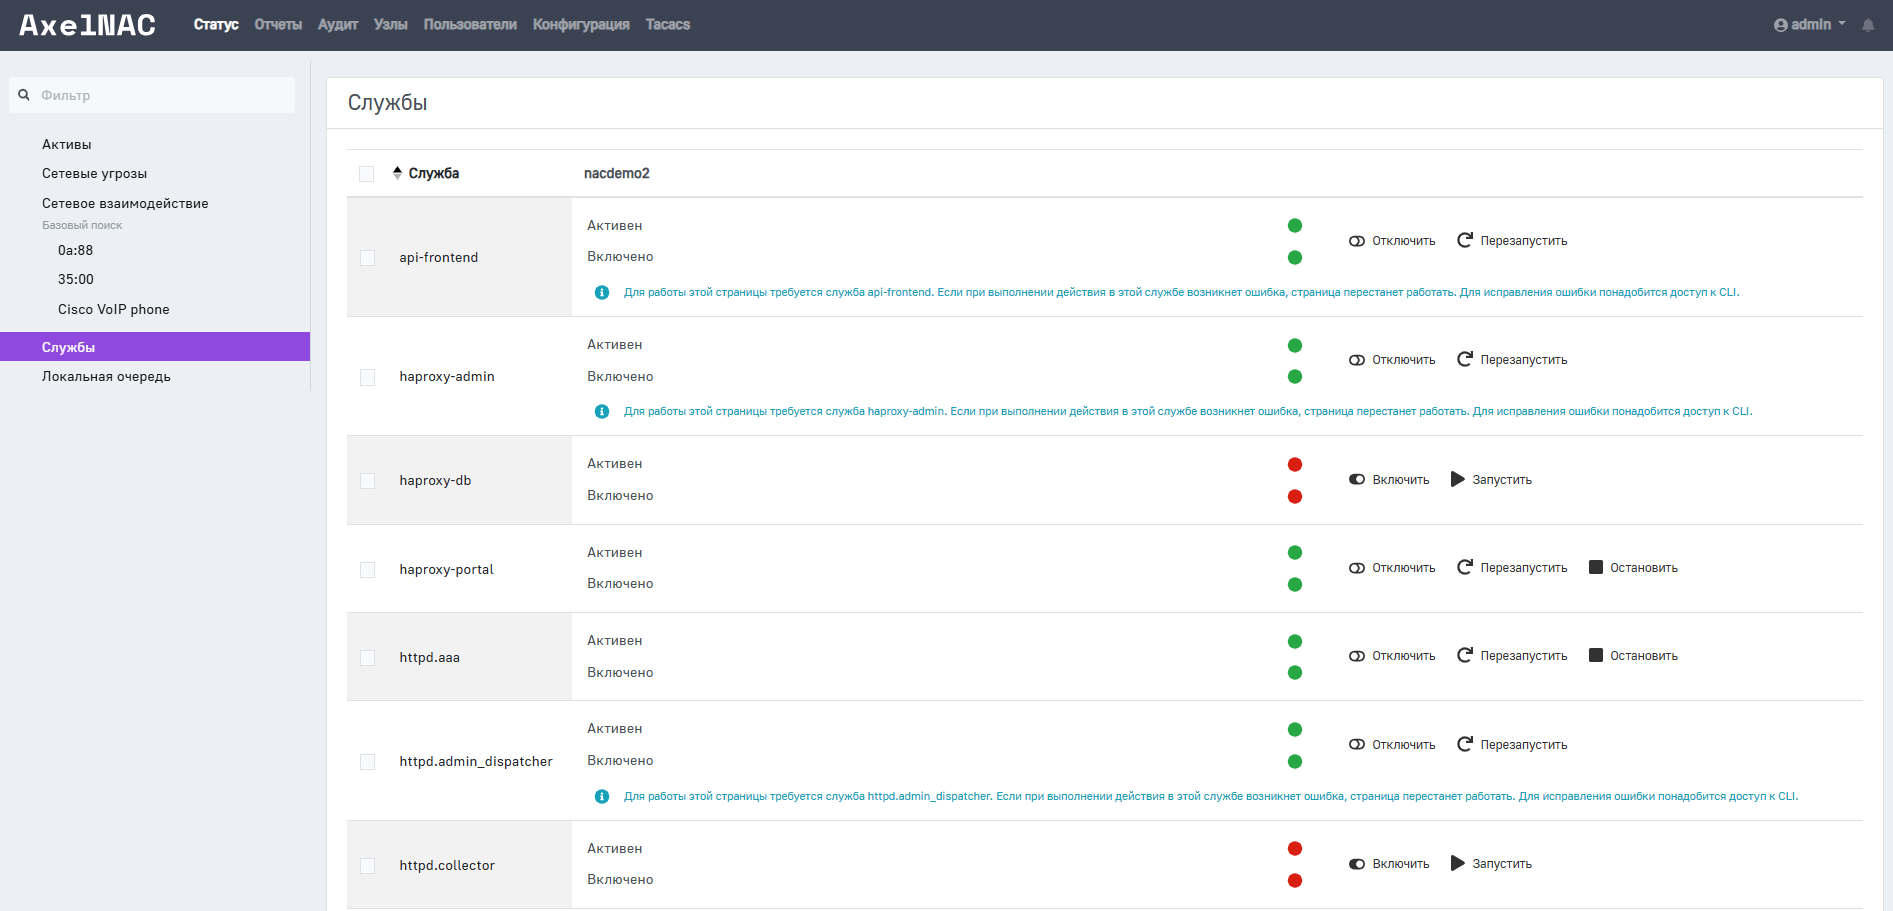Click the play icon to start httpd.collector
Image resolution: width=1893 pixels, height=911 pixels.
1458,863
